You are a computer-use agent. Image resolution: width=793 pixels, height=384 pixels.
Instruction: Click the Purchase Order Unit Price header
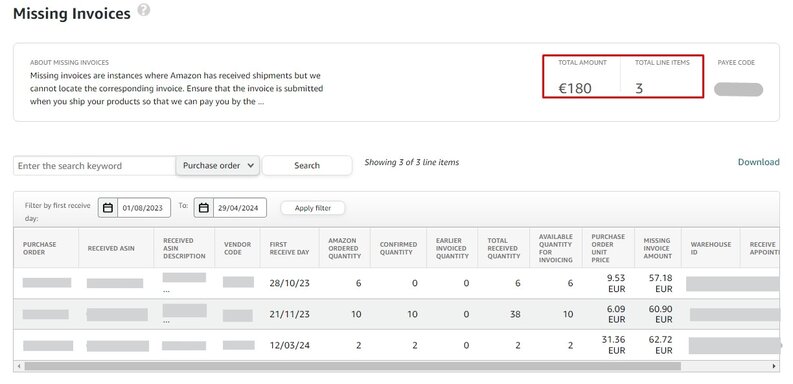tap(608, 248)
